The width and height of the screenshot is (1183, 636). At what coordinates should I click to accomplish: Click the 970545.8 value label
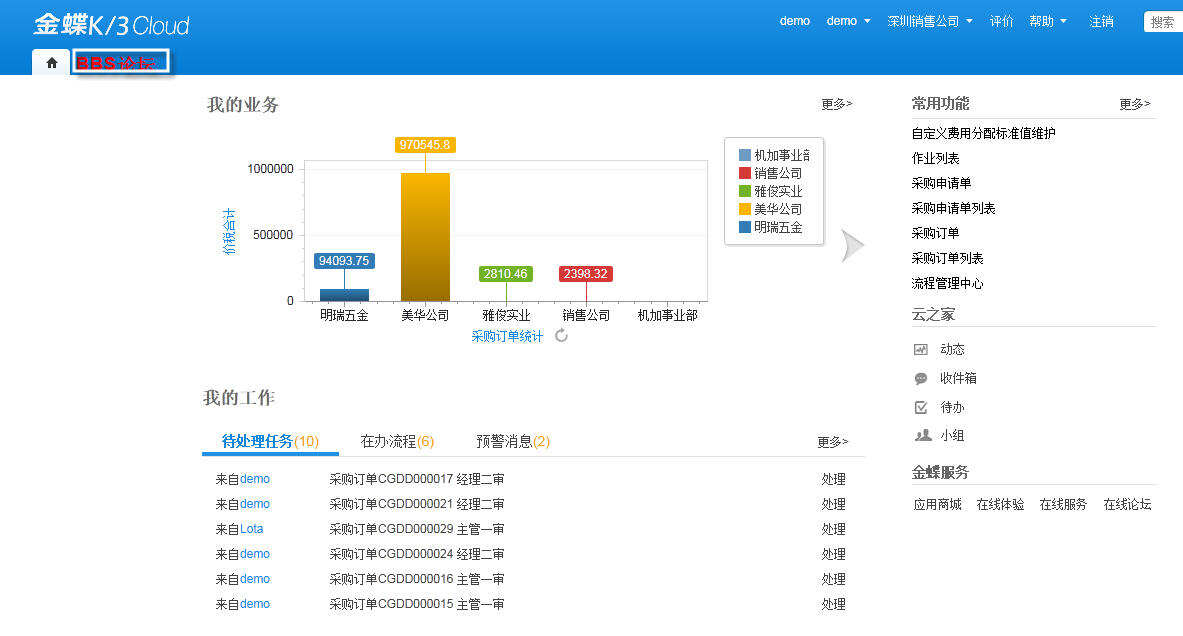(x=425, y=145)
